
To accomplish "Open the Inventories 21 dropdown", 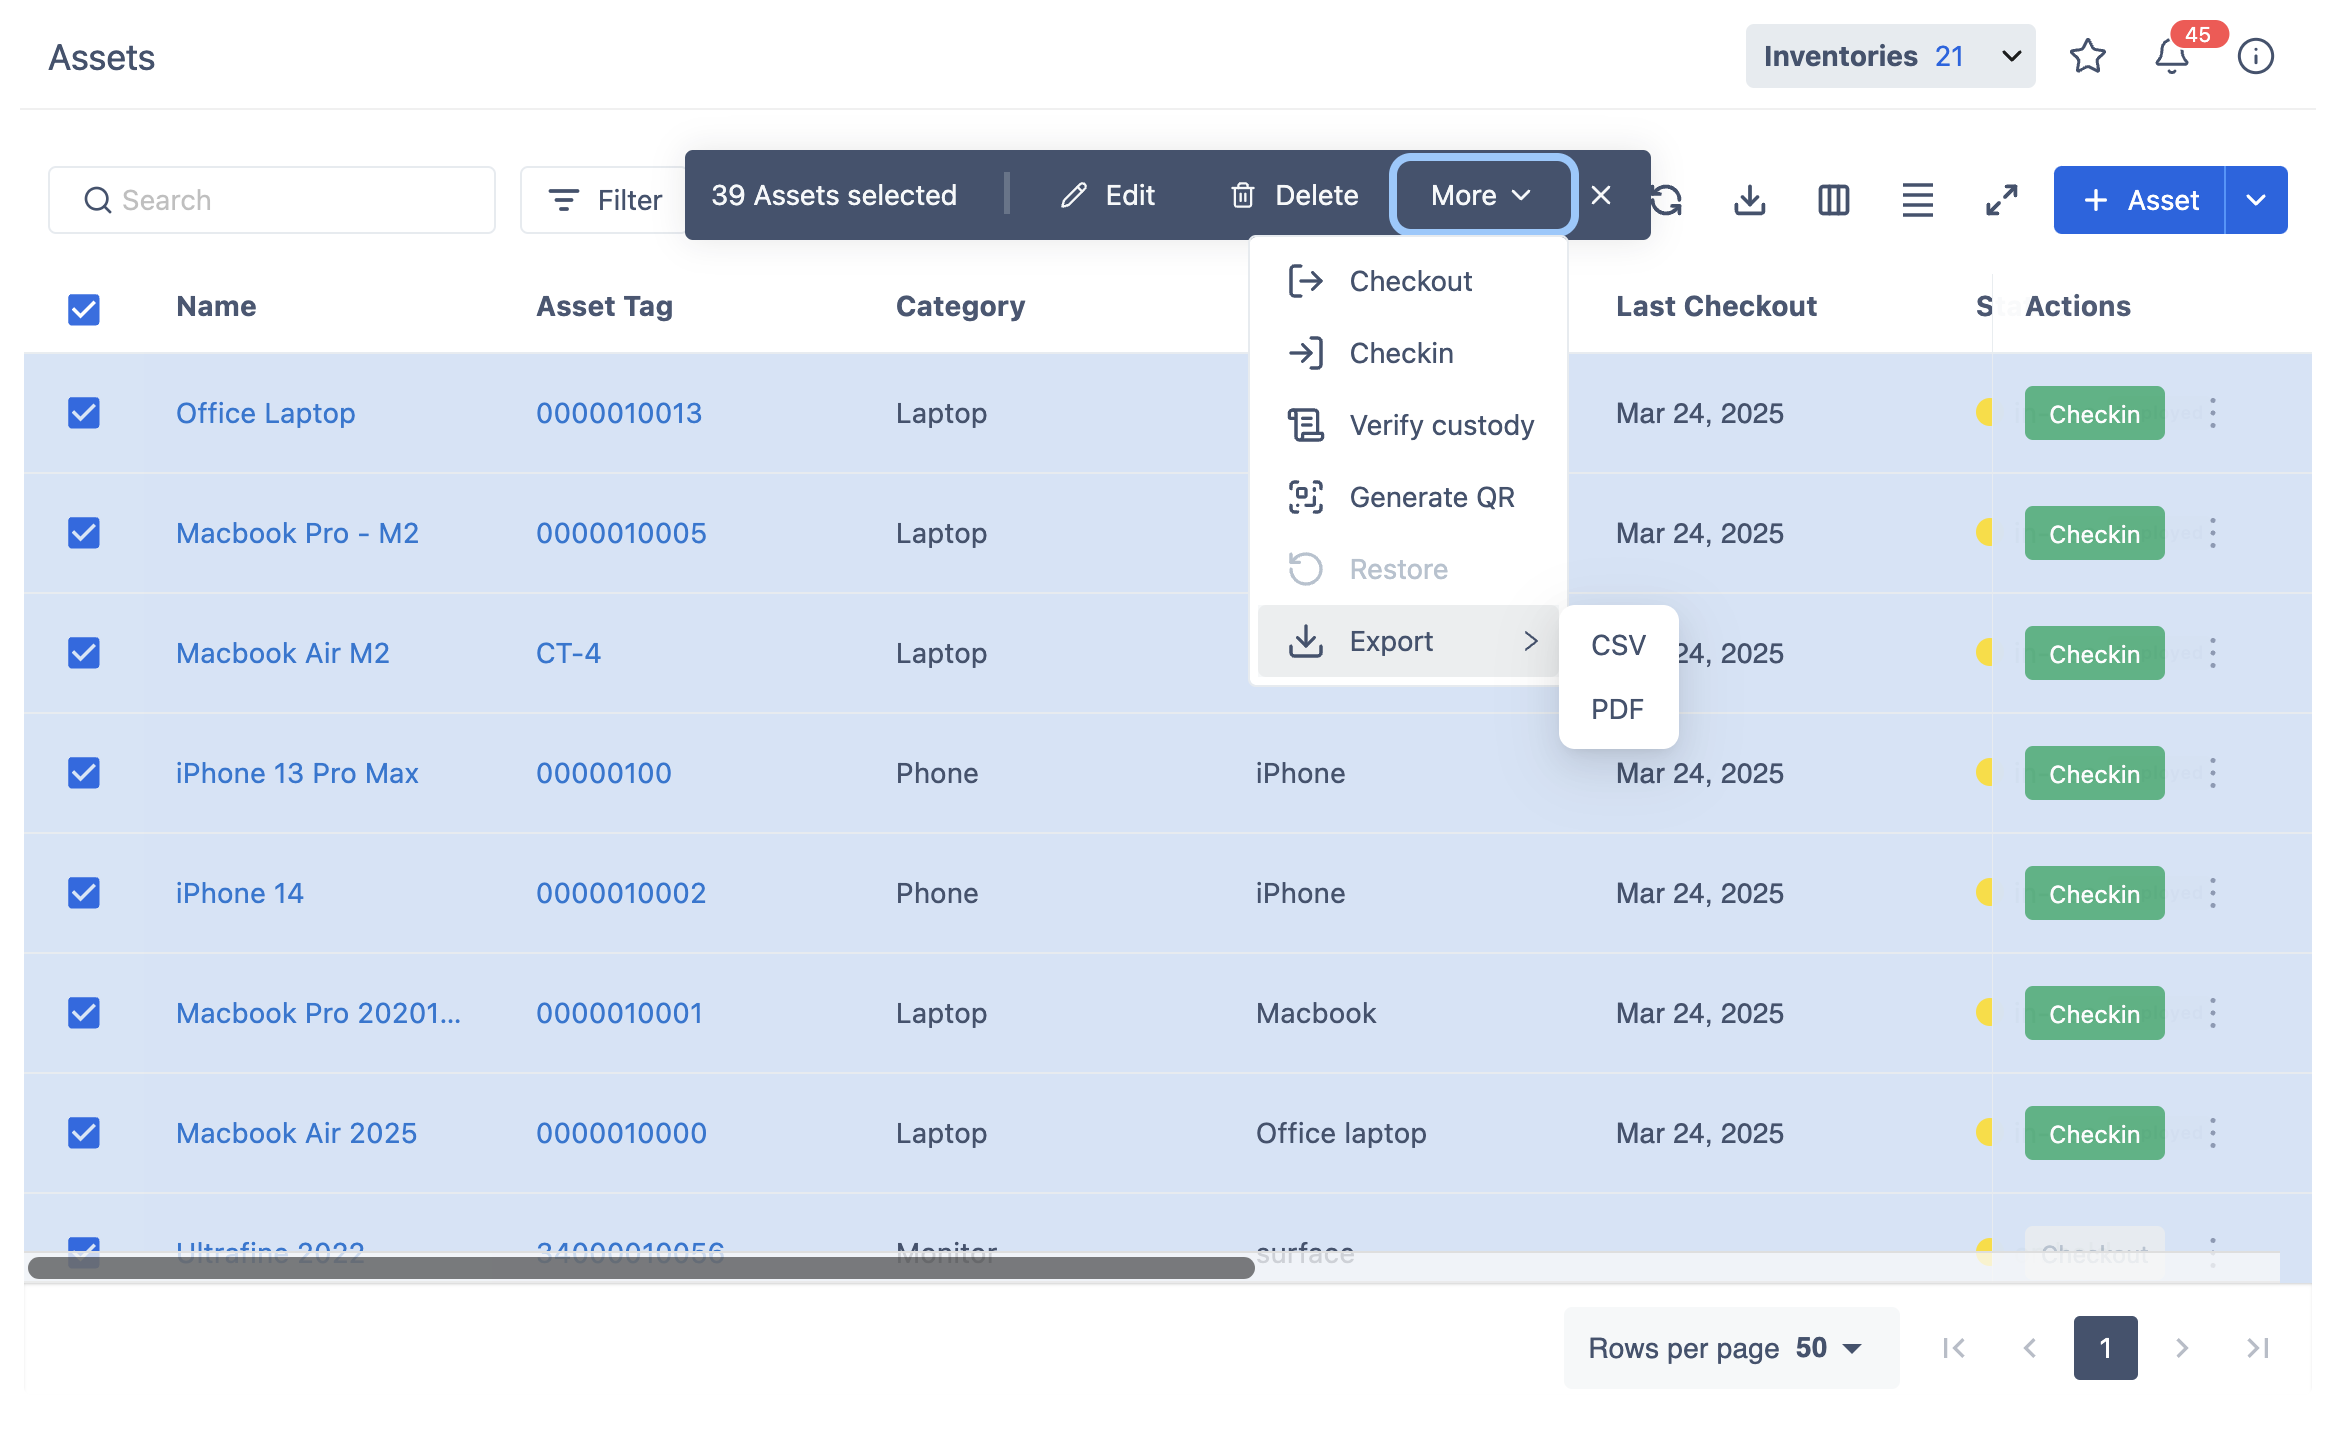I will tap(1889, 57).
